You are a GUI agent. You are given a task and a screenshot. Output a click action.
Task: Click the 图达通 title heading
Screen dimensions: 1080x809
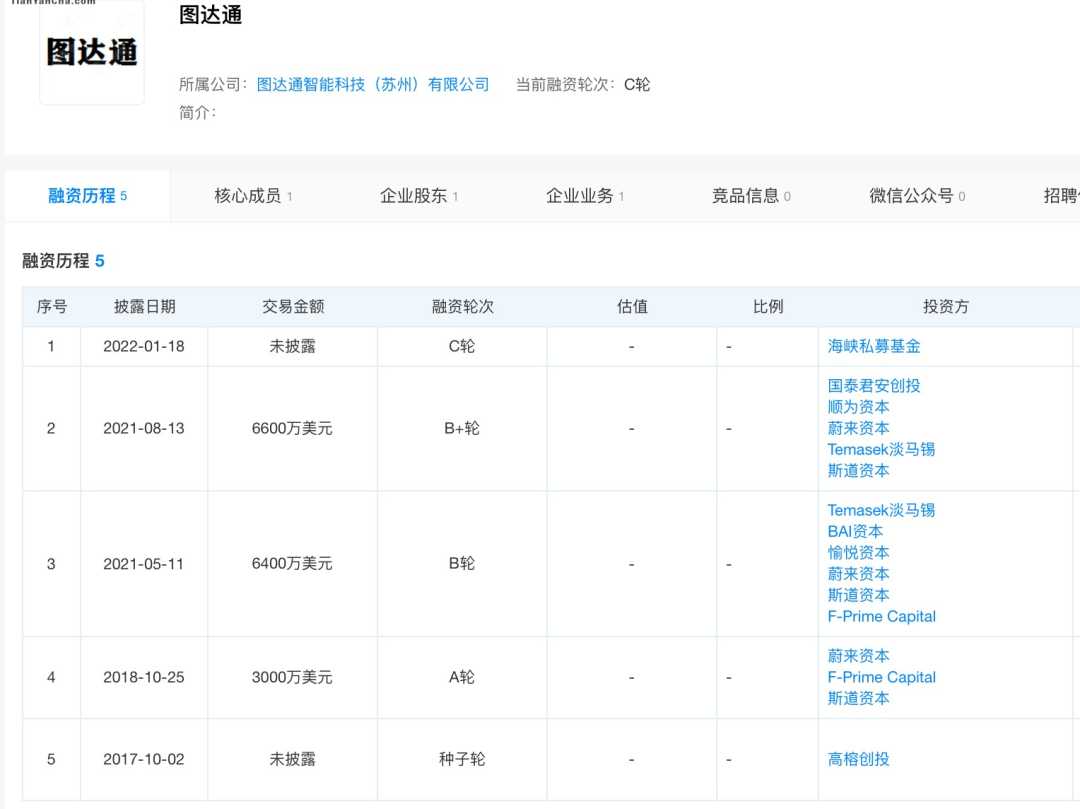pyautogui.click(x=210, y=14)
